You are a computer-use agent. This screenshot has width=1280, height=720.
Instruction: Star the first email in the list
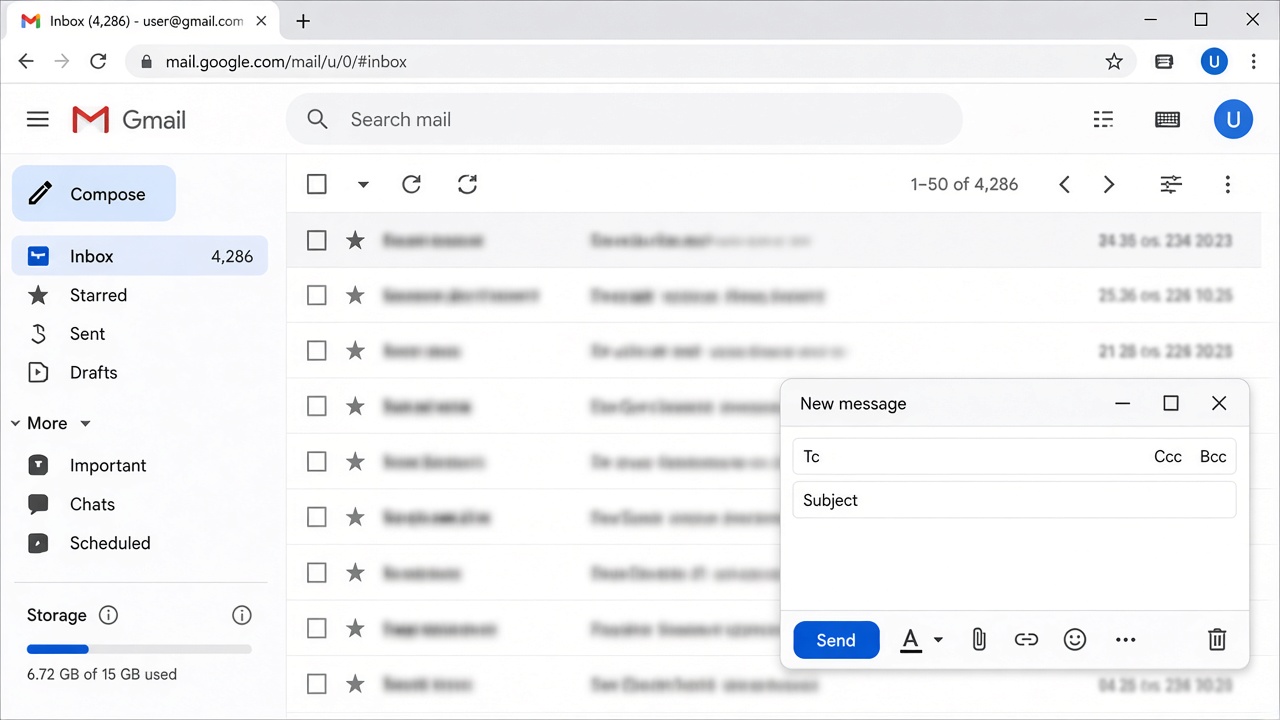(355, 240)
